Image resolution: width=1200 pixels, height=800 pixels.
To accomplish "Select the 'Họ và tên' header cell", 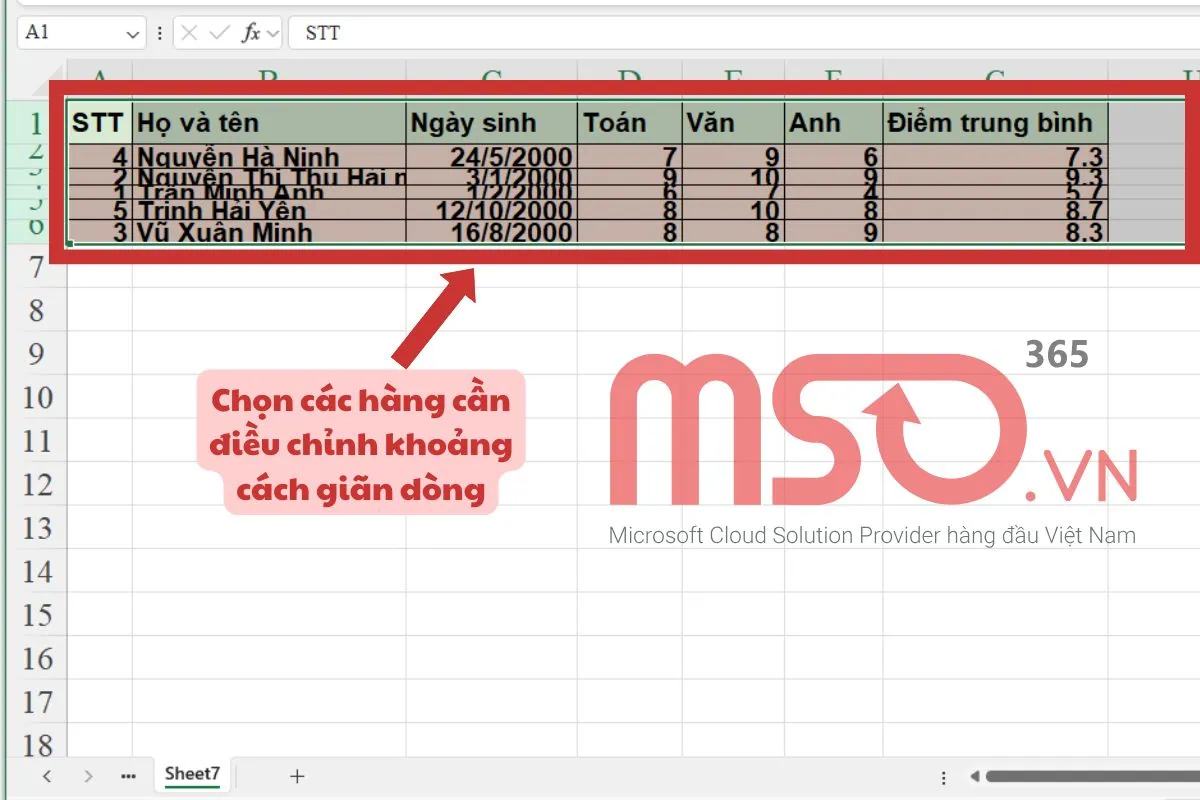I will [269, 123].
